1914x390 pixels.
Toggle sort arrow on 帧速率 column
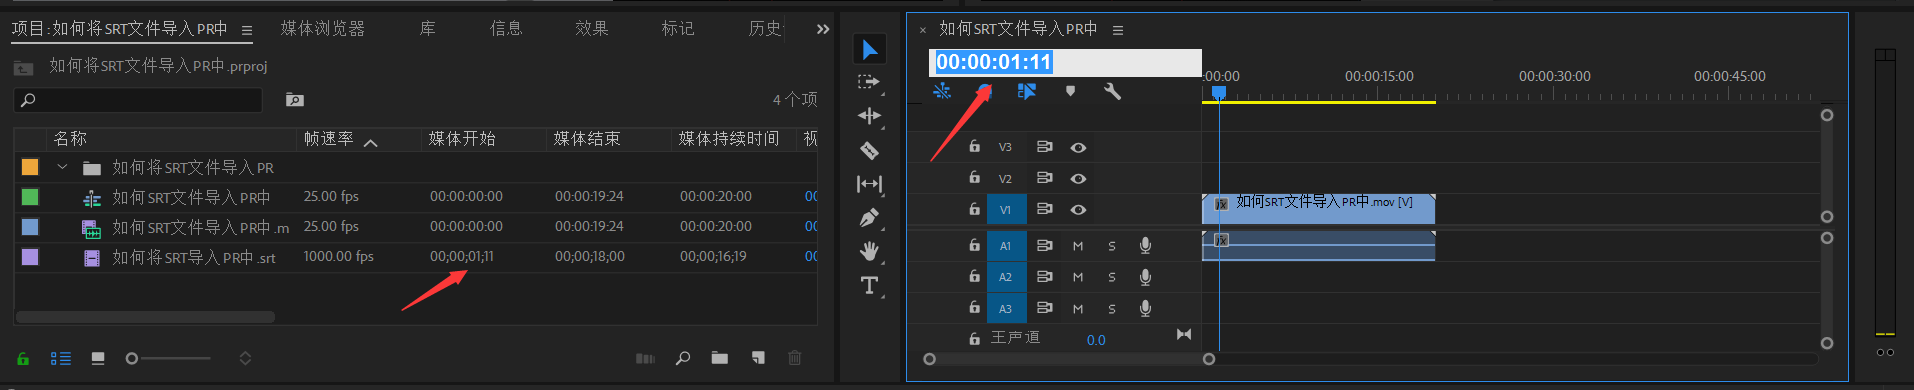tap(370, 143)
